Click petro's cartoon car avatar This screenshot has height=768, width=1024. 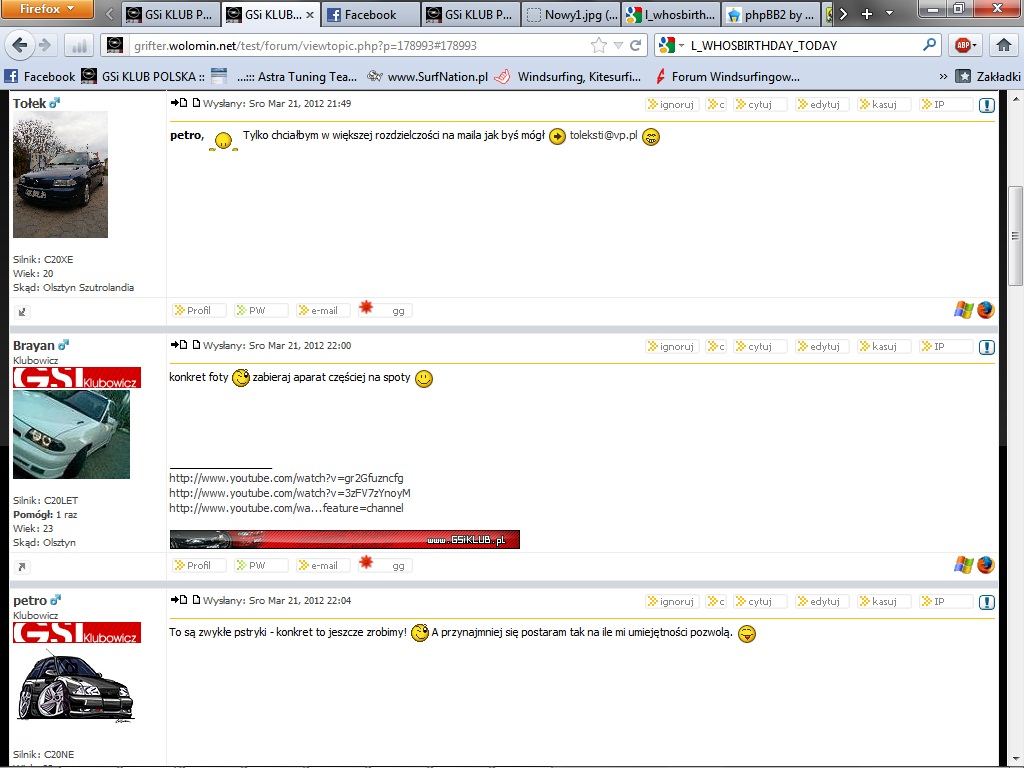75,686
